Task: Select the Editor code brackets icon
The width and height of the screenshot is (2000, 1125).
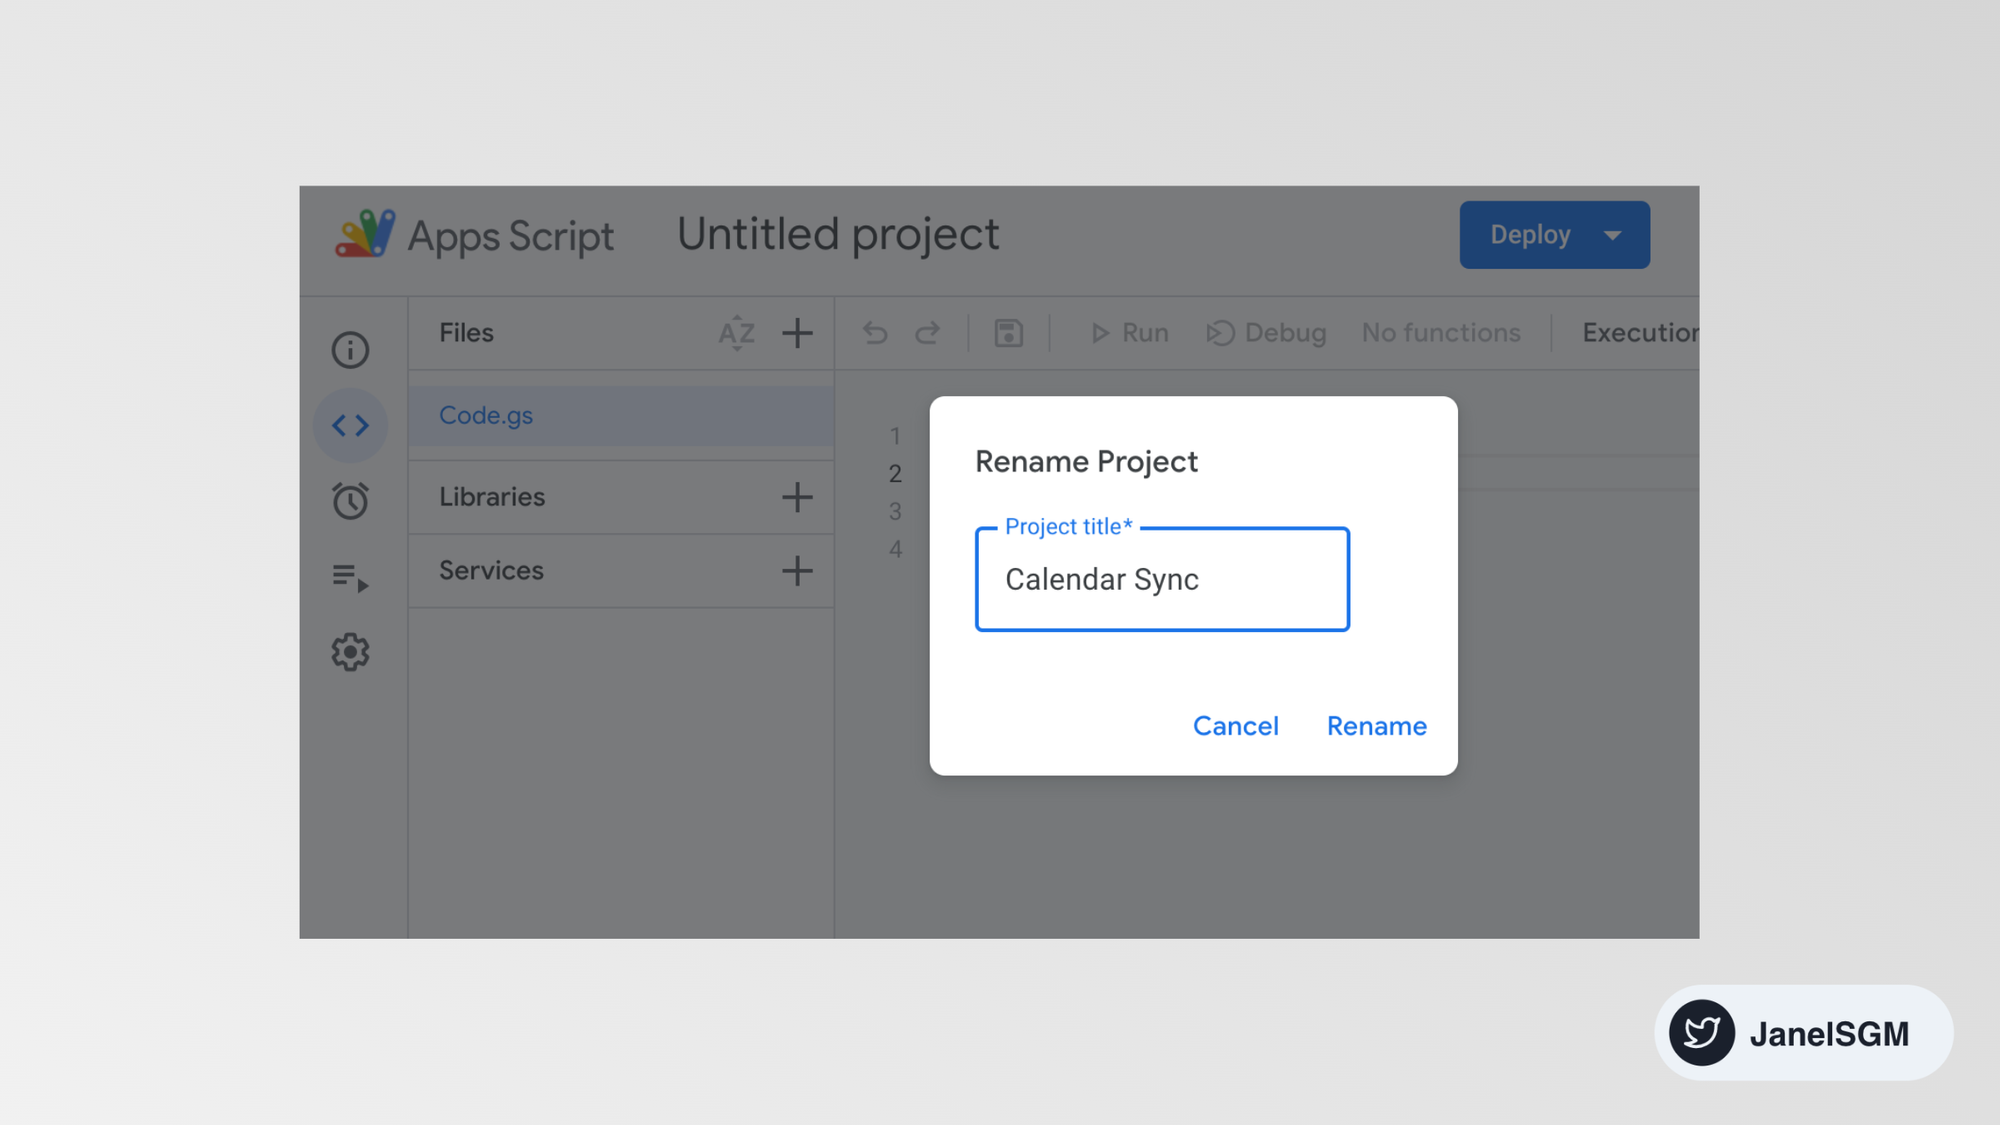Action: [x=350, y=426]
